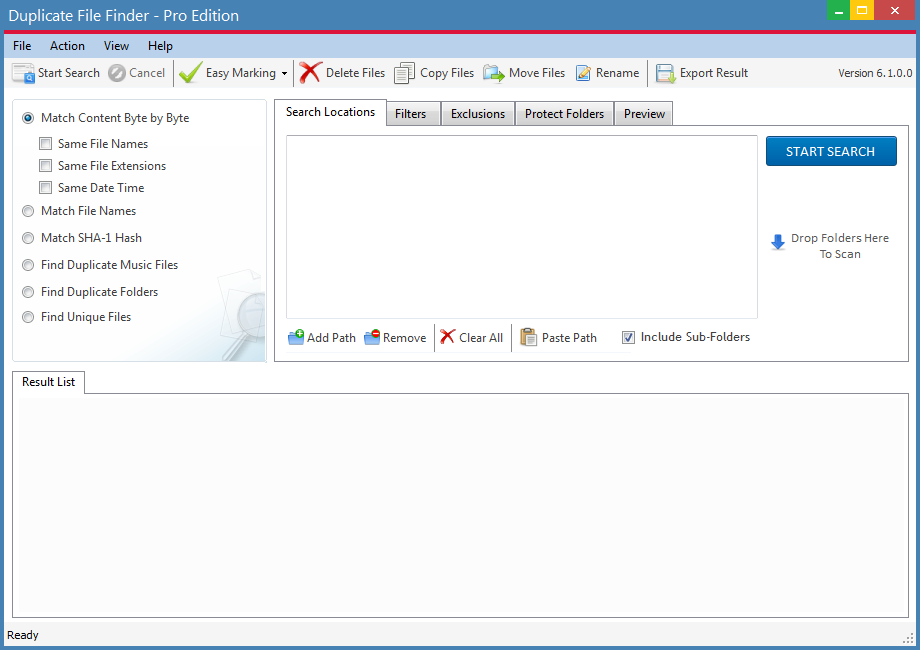Viewport: 920px width, 650px height.
Task: Click the Paste Path clipboard icon
Action: coord(529,337)
